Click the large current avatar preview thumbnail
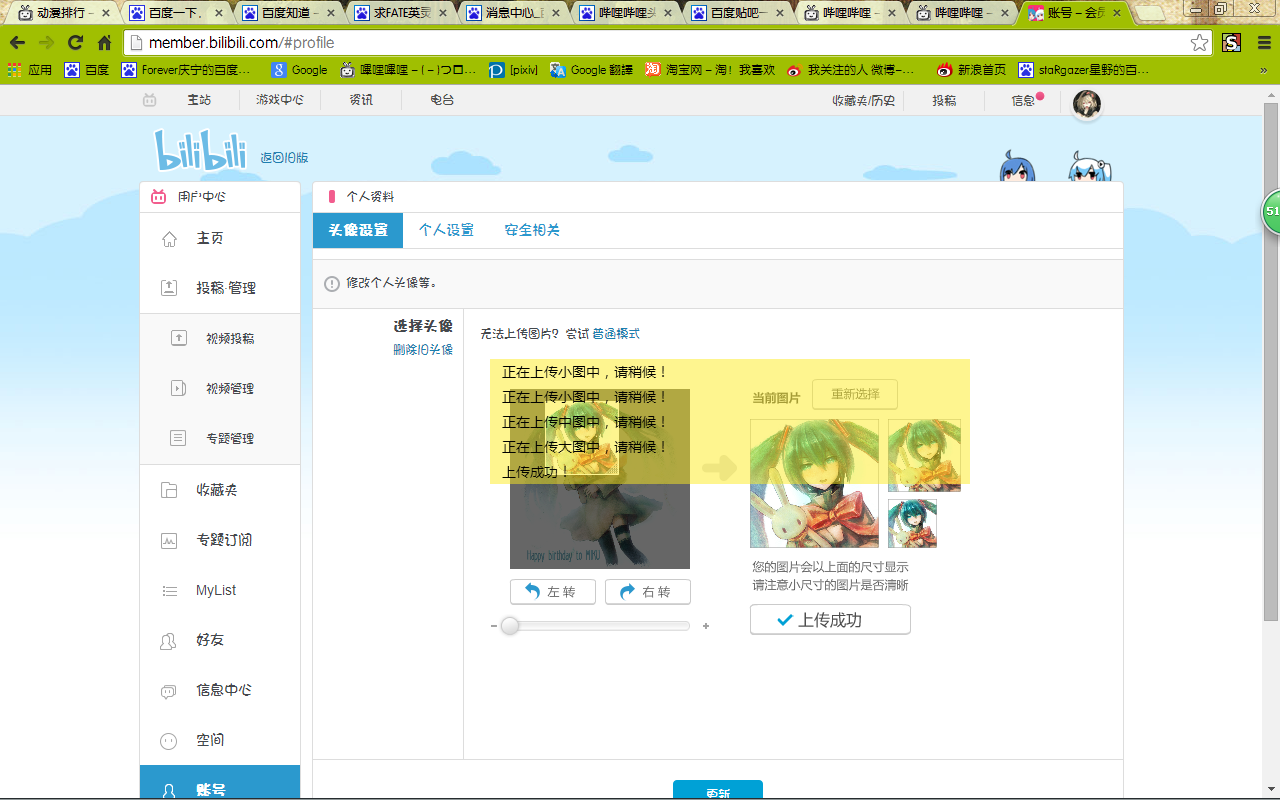Screen dimensions: 1280x800 point(814,484)
